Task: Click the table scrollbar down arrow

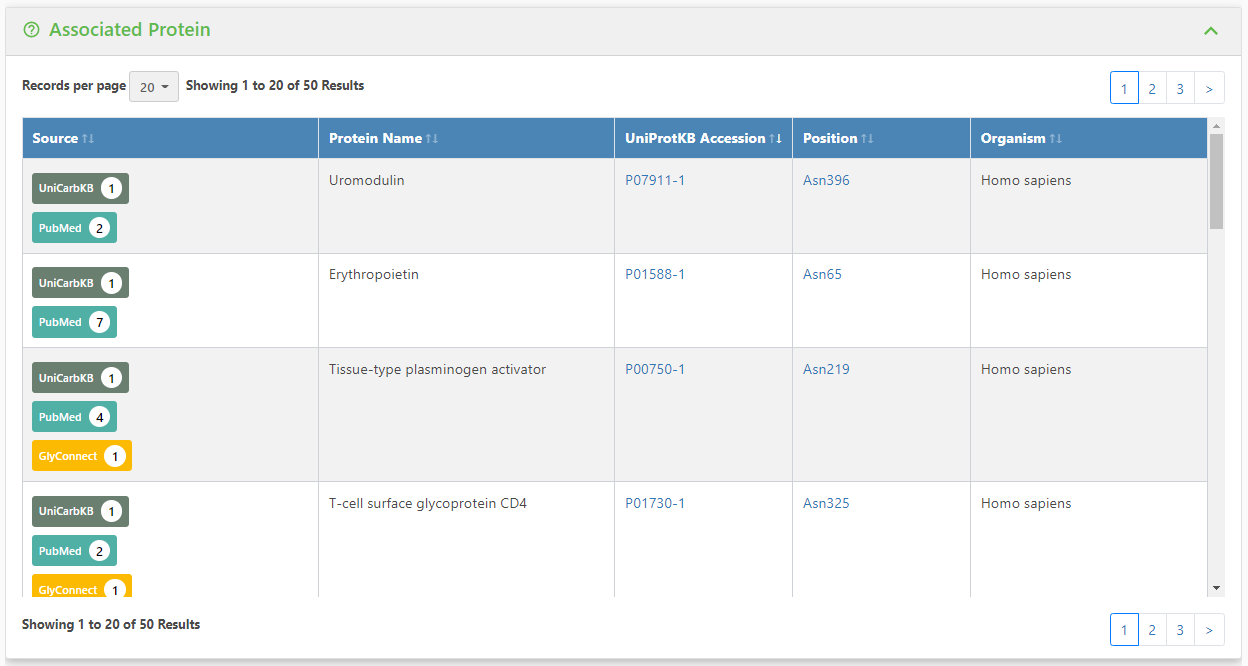Action: [1216, 588]
